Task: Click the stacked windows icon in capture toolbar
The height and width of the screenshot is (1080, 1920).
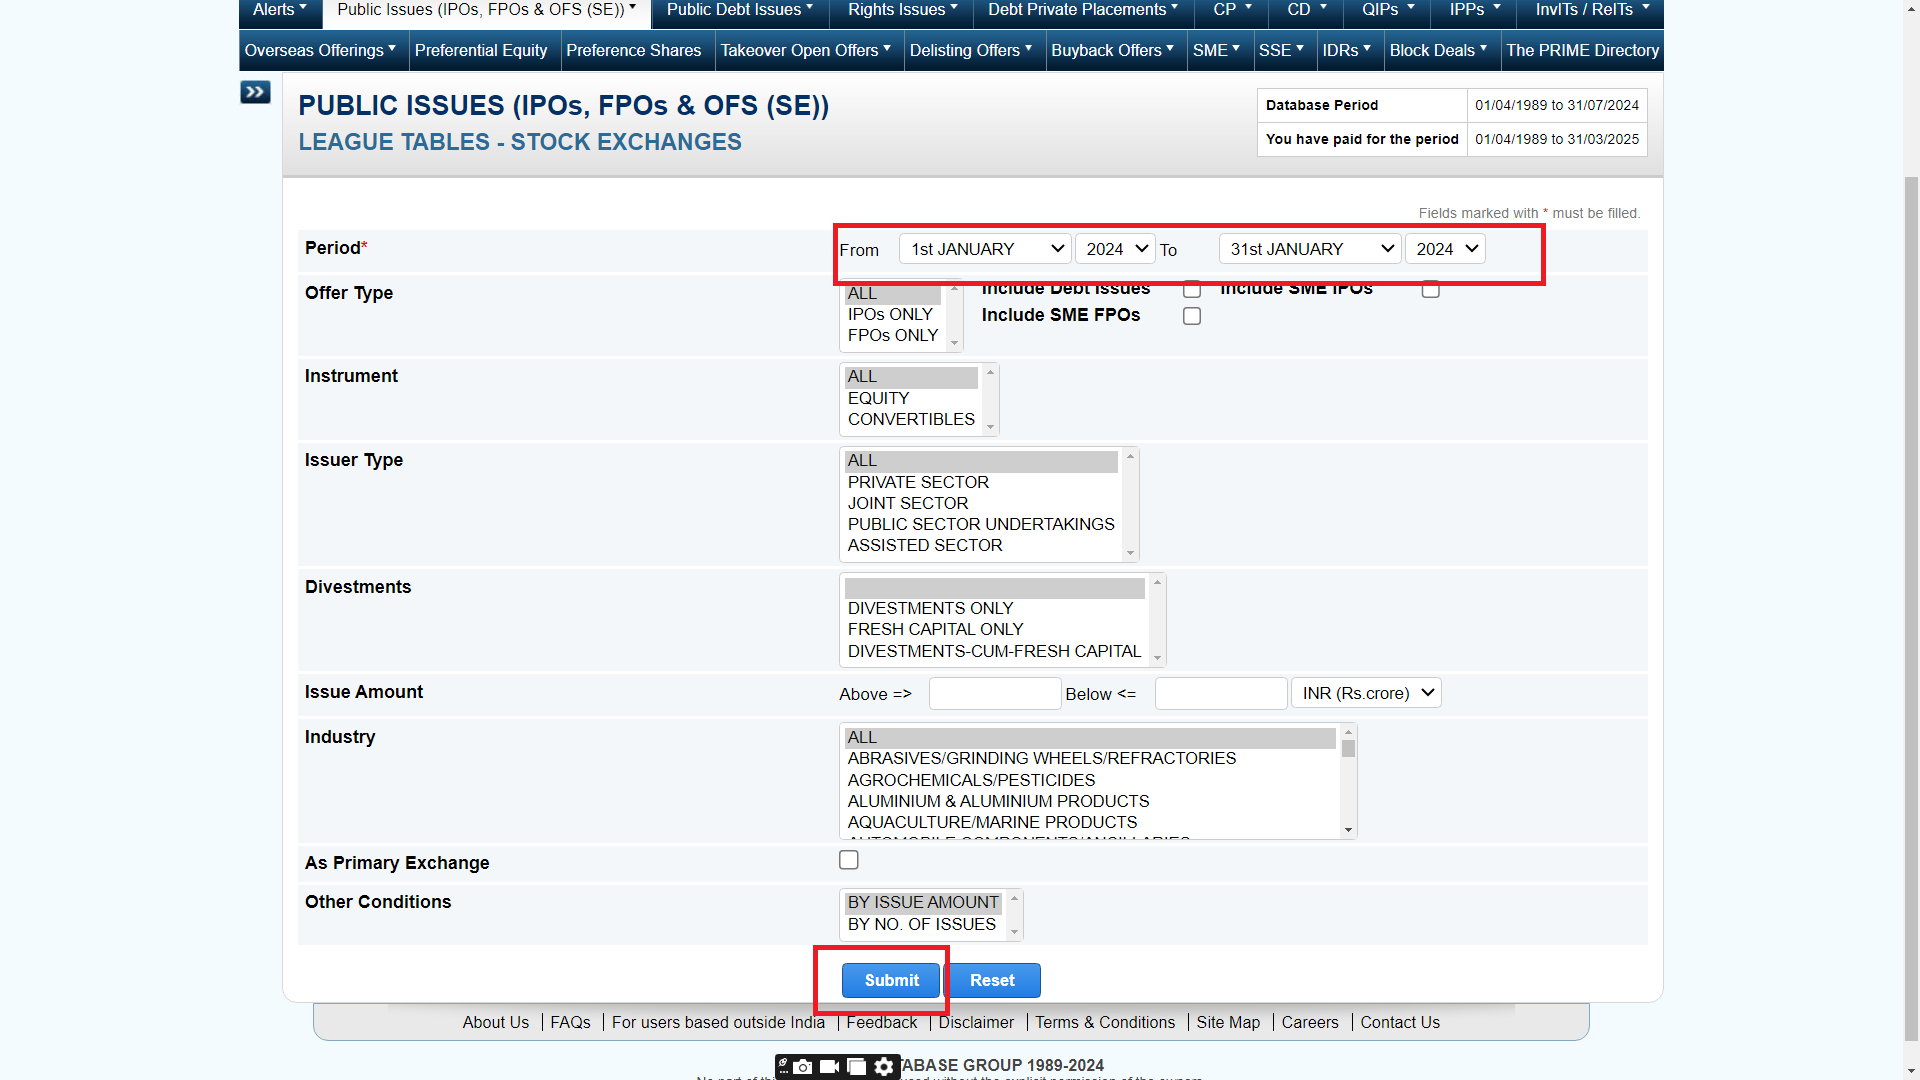Action: 857,1067
